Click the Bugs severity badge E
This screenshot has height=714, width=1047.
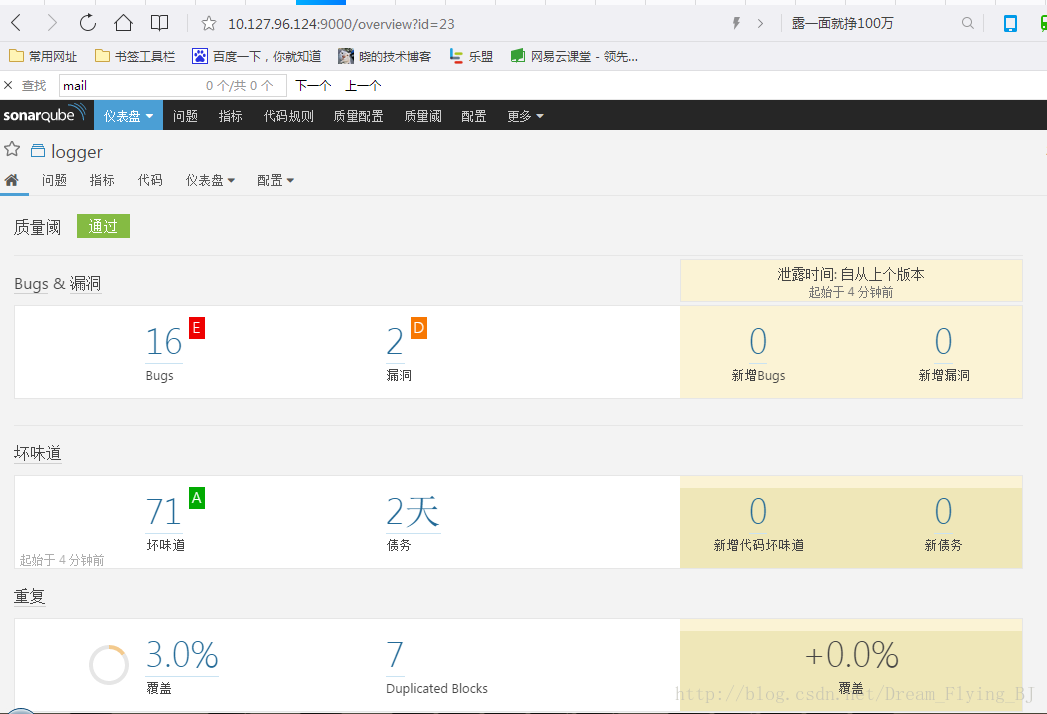pyautogui.click(x=196, y=327)
